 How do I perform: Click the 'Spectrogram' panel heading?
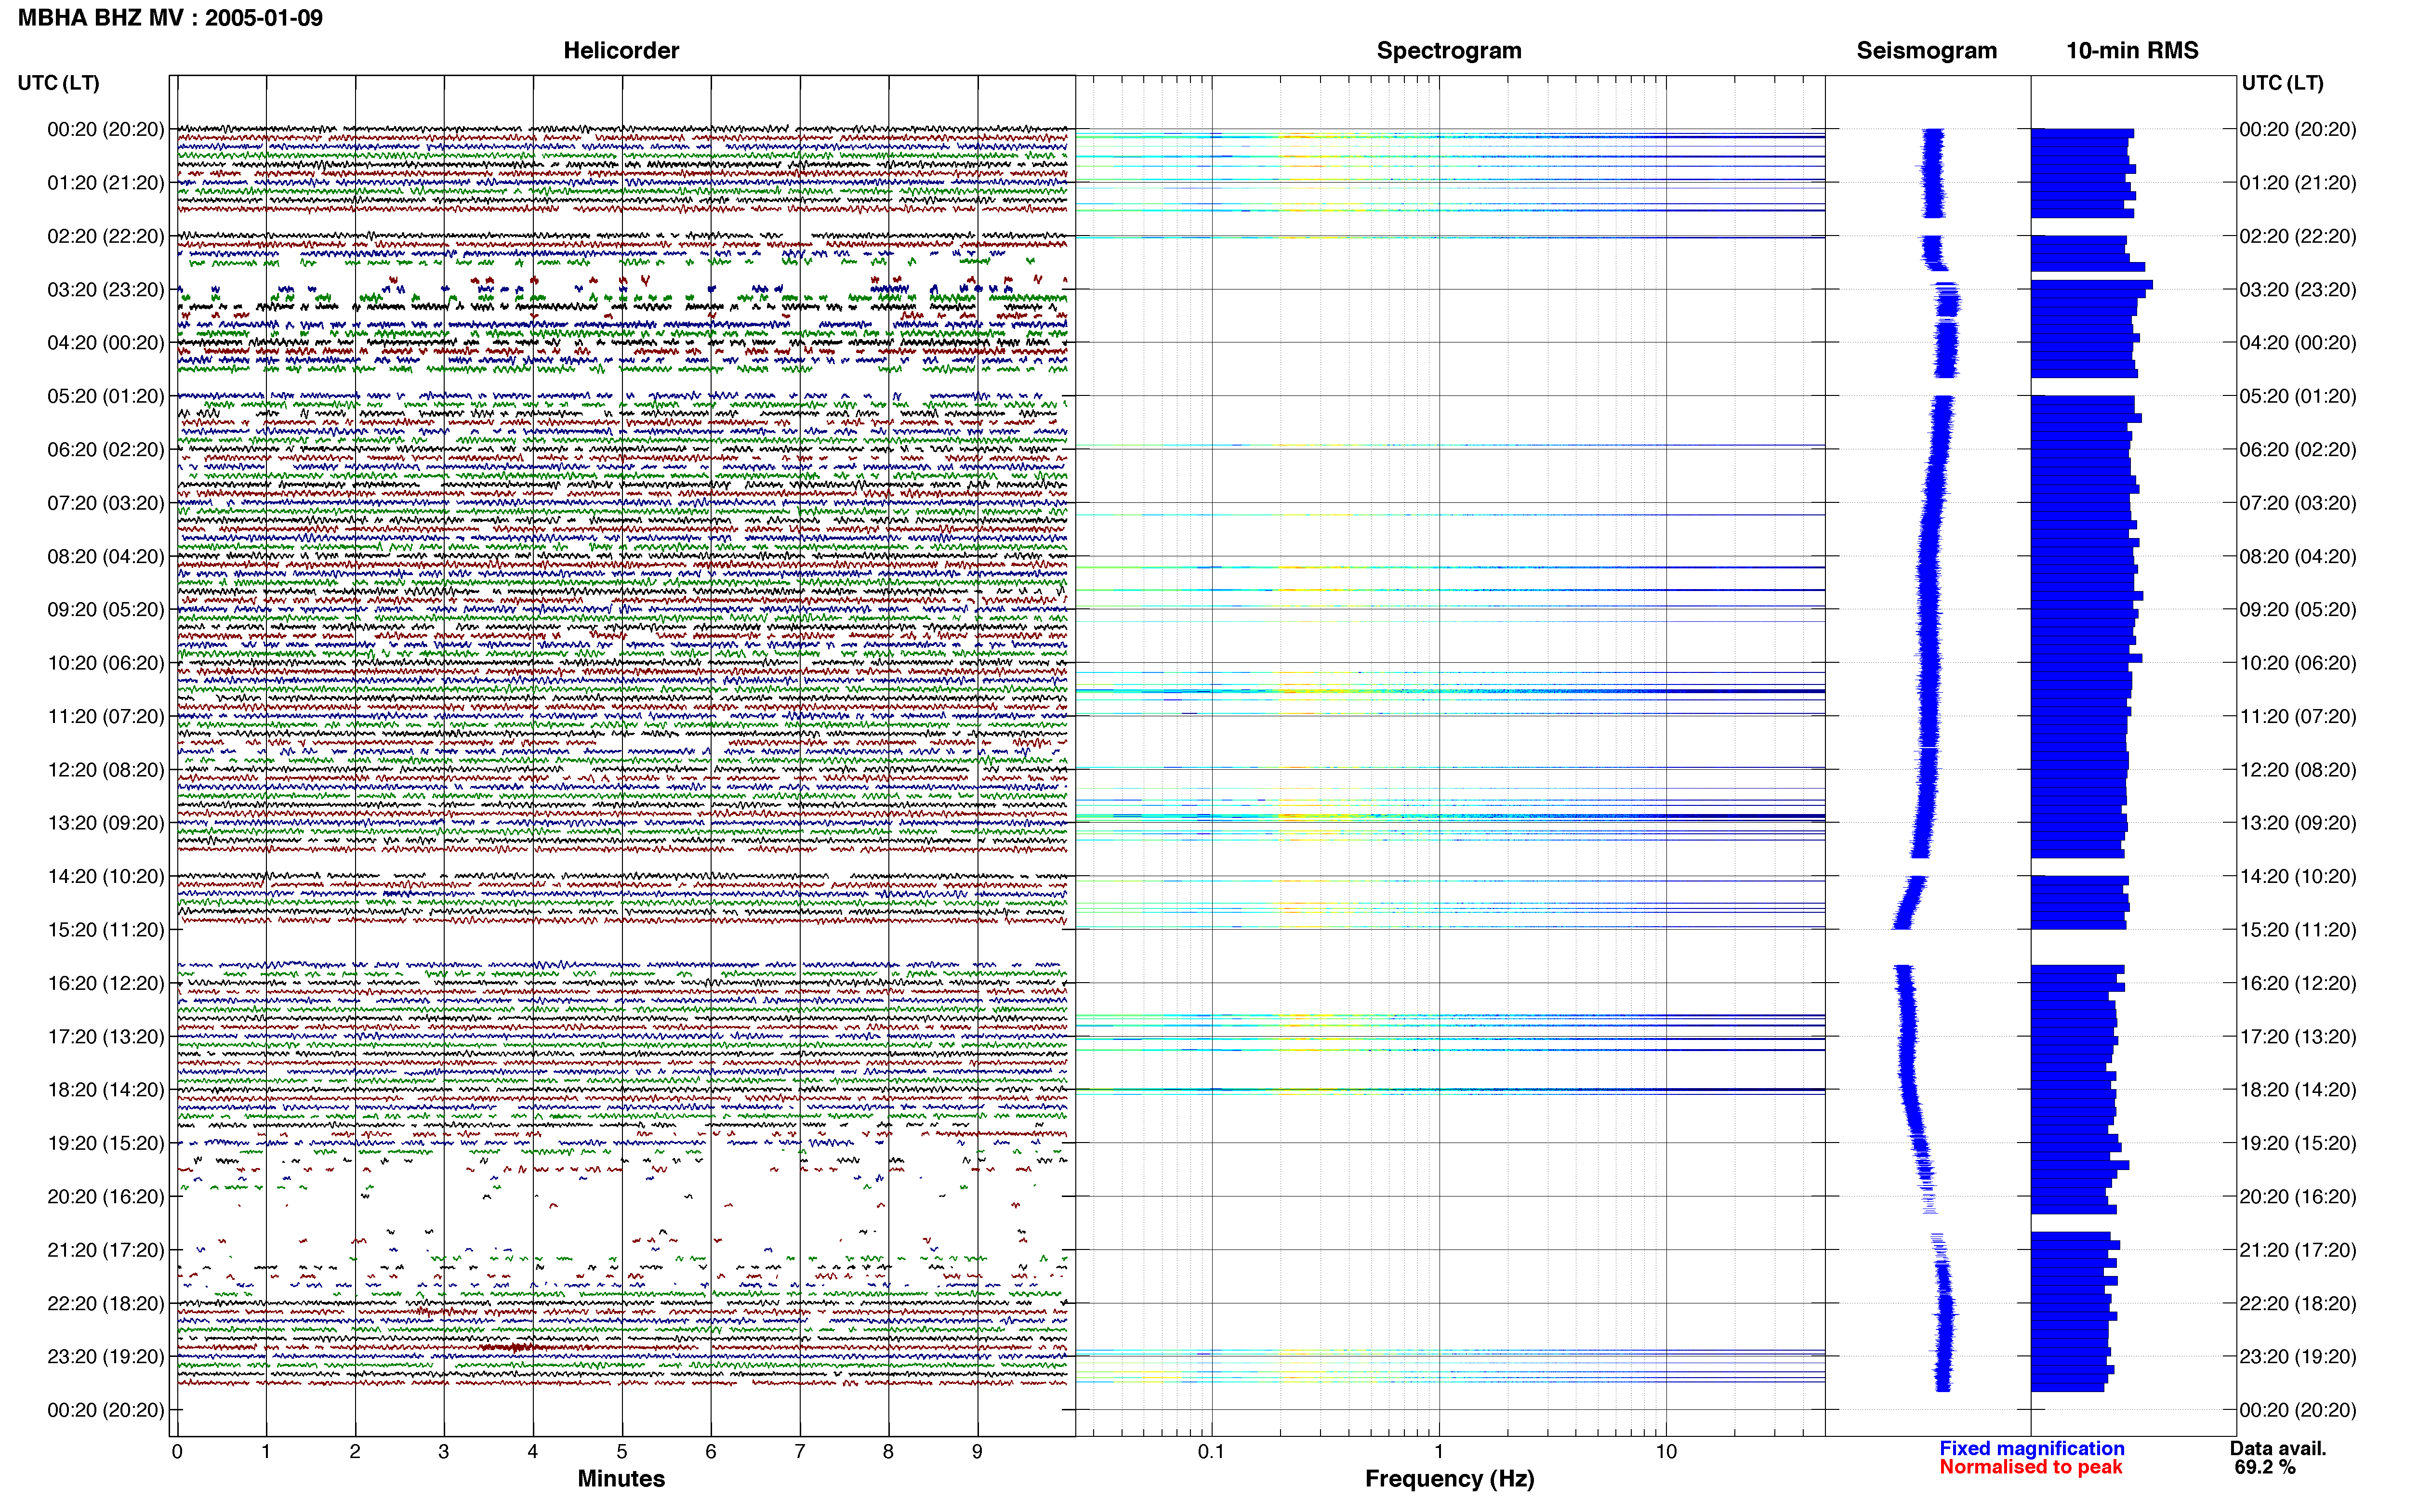tap(1449, 50)
